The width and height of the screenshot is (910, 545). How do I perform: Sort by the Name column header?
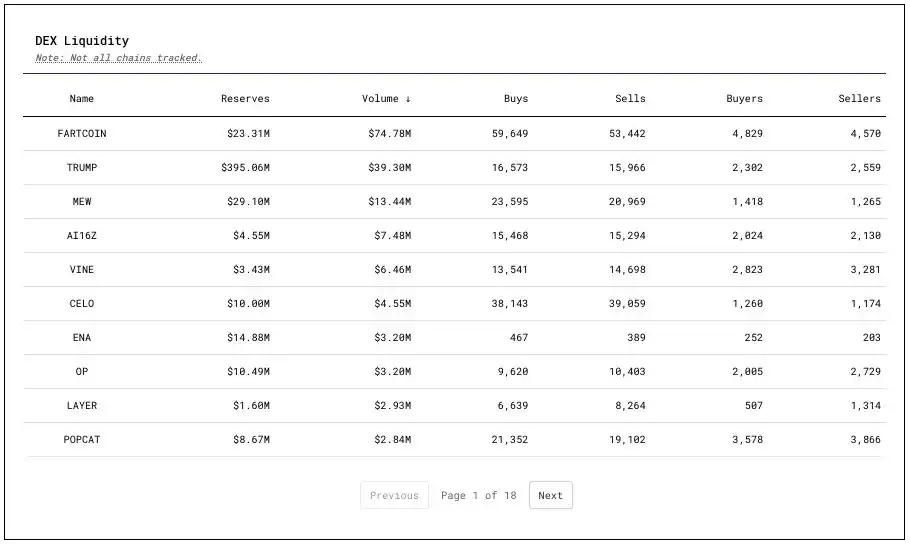point(82,99)
